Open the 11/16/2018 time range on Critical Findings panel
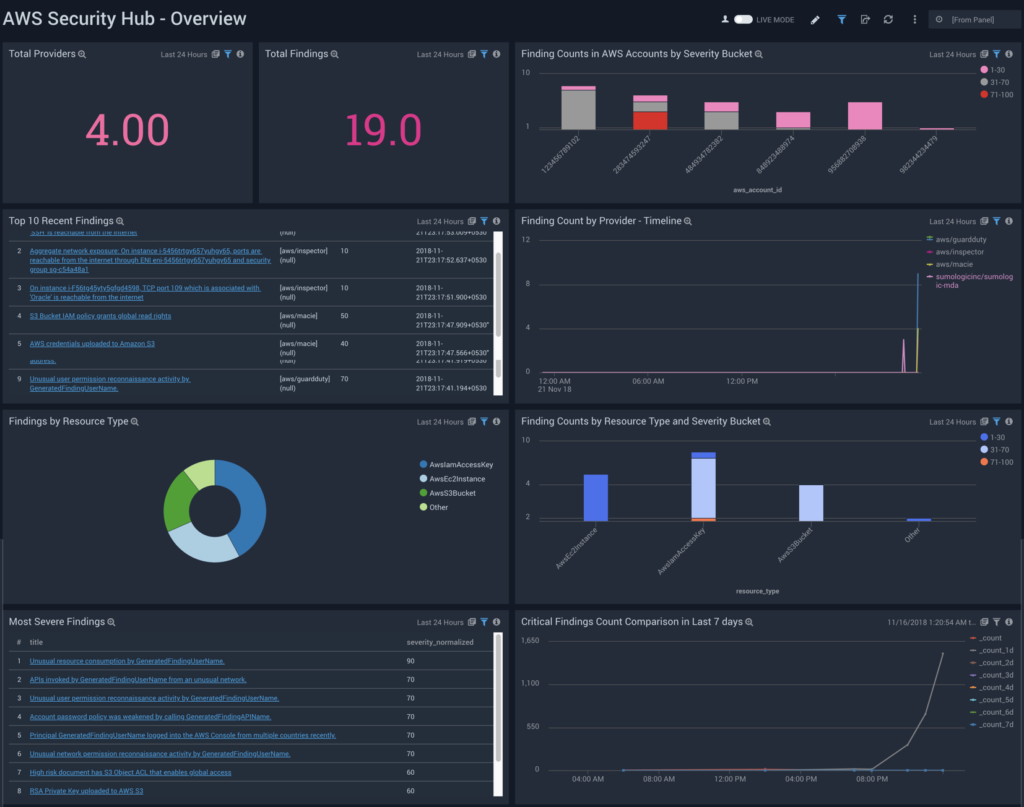 point(931,623)
